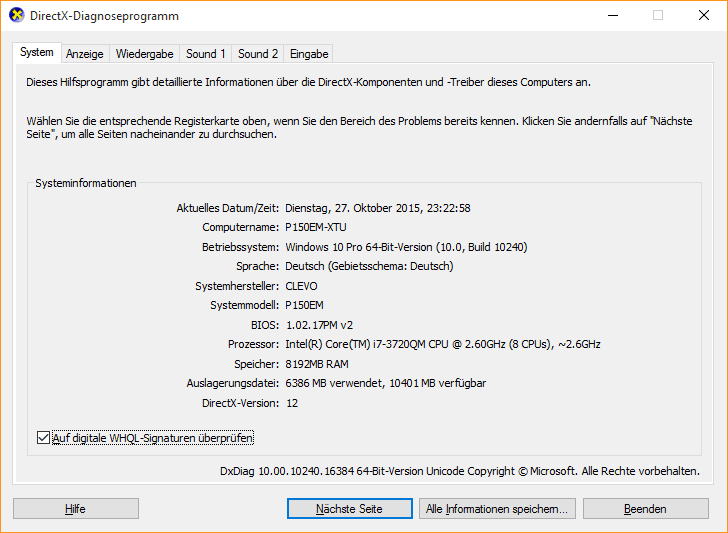Click the Betriebssystem label

point(240,247)
